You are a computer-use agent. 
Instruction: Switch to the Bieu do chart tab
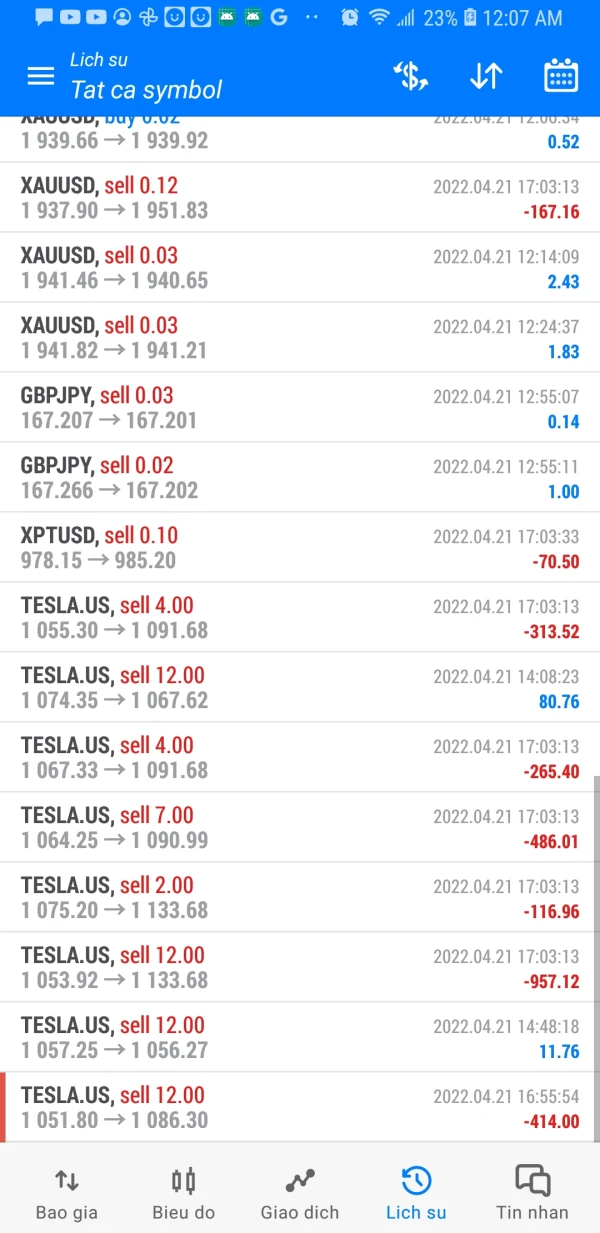[183, 1193]
